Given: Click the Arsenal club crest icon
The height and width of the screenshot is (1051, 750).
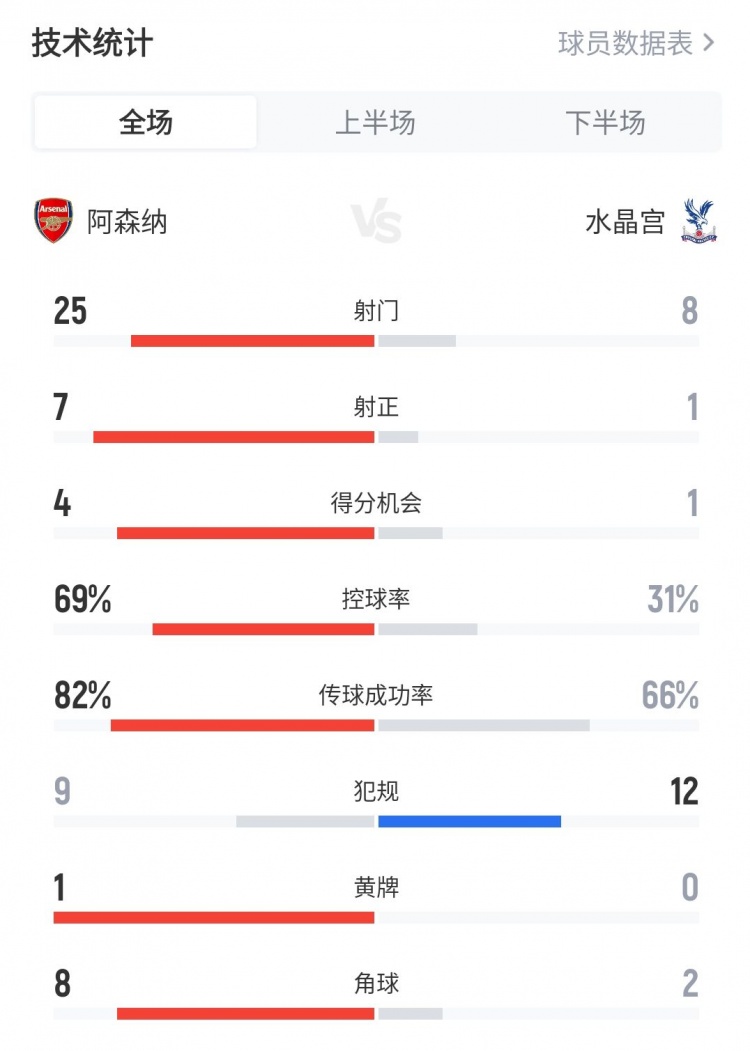Looking at the screenshot, I should (54, 221).
